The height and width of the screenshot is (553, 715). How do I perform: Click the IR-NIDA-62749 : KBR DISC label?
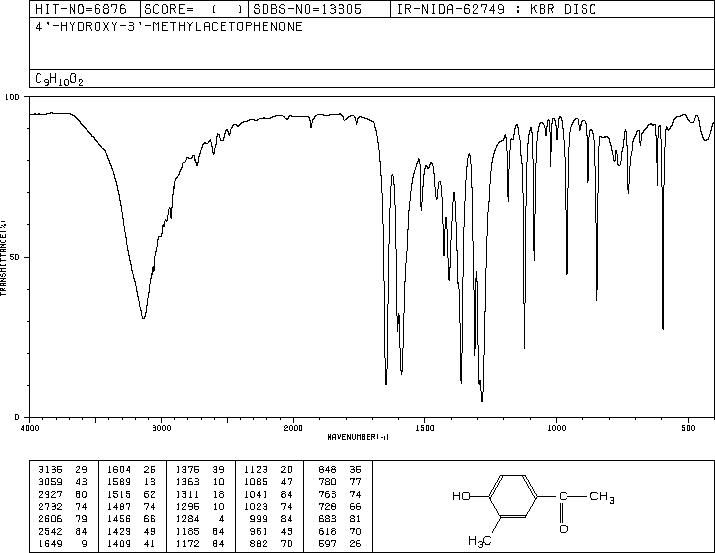(x=497, y=9)
